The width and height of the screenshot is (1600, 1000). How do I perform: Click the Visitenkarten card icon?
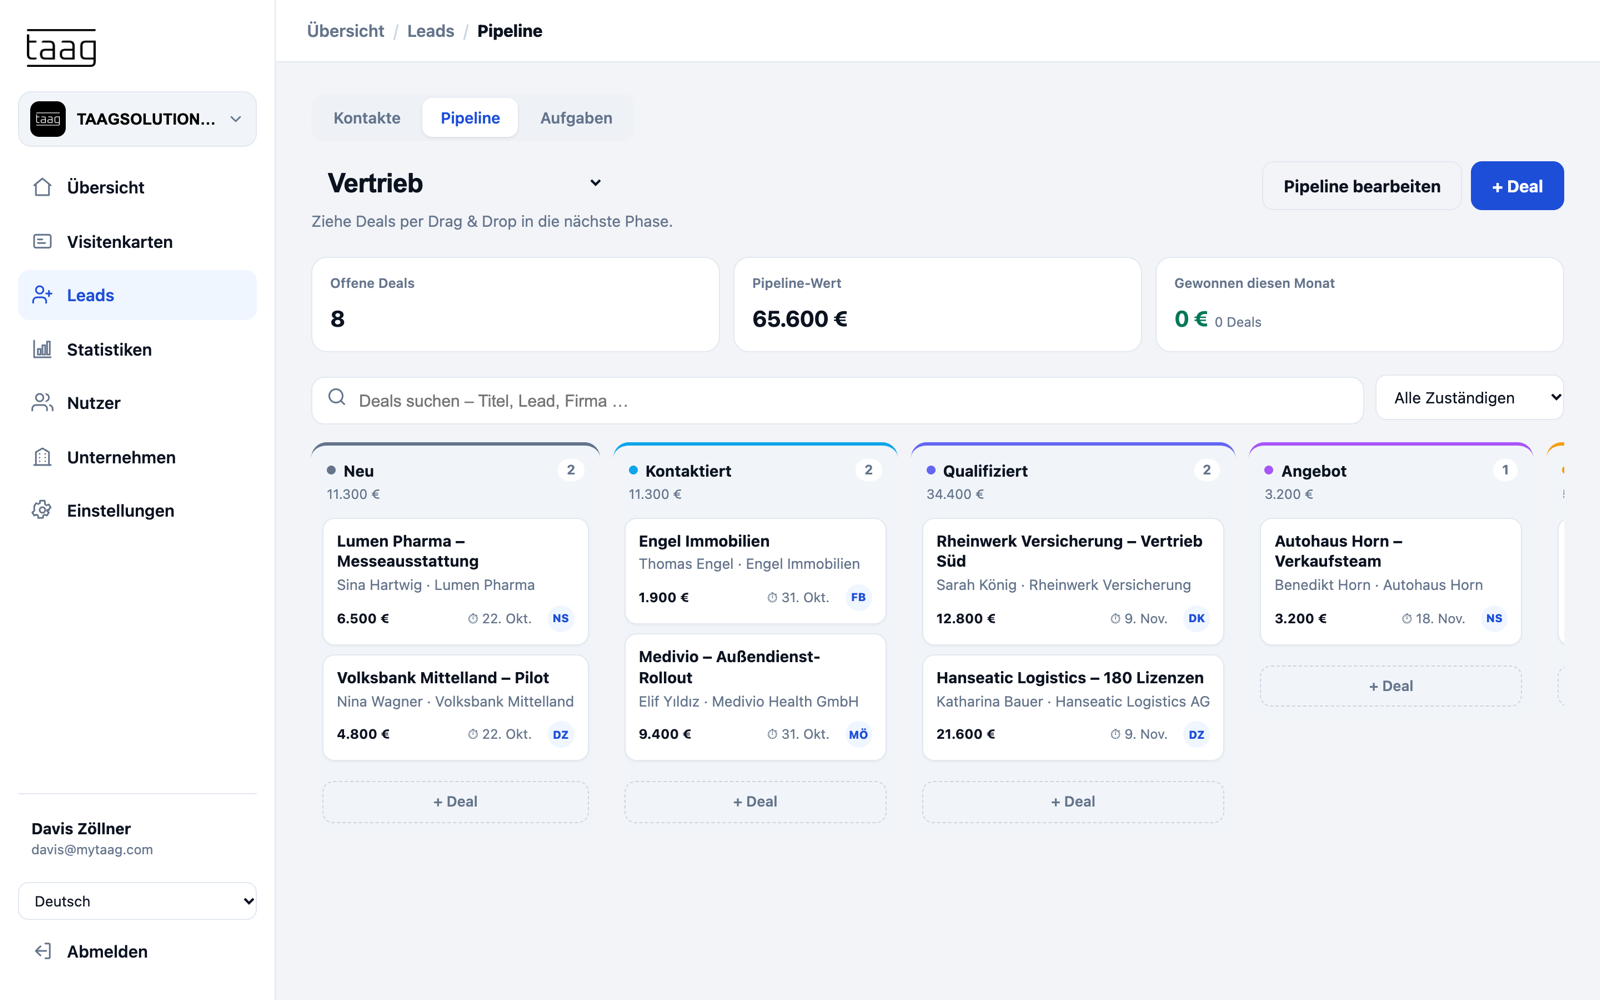point(42,241)
